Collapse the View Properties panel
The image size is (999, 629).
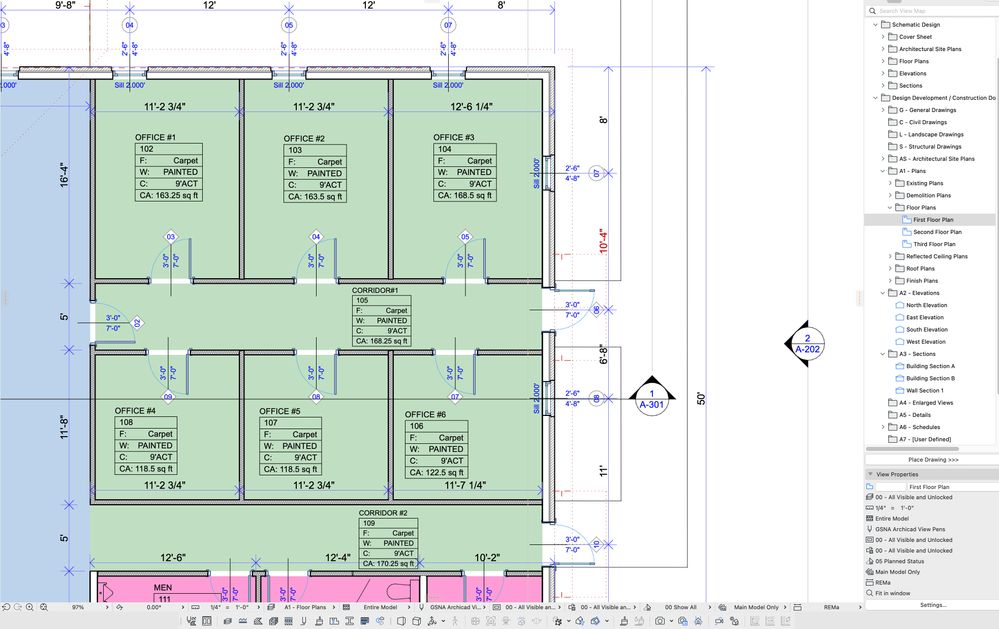click(x=870, y=474)
